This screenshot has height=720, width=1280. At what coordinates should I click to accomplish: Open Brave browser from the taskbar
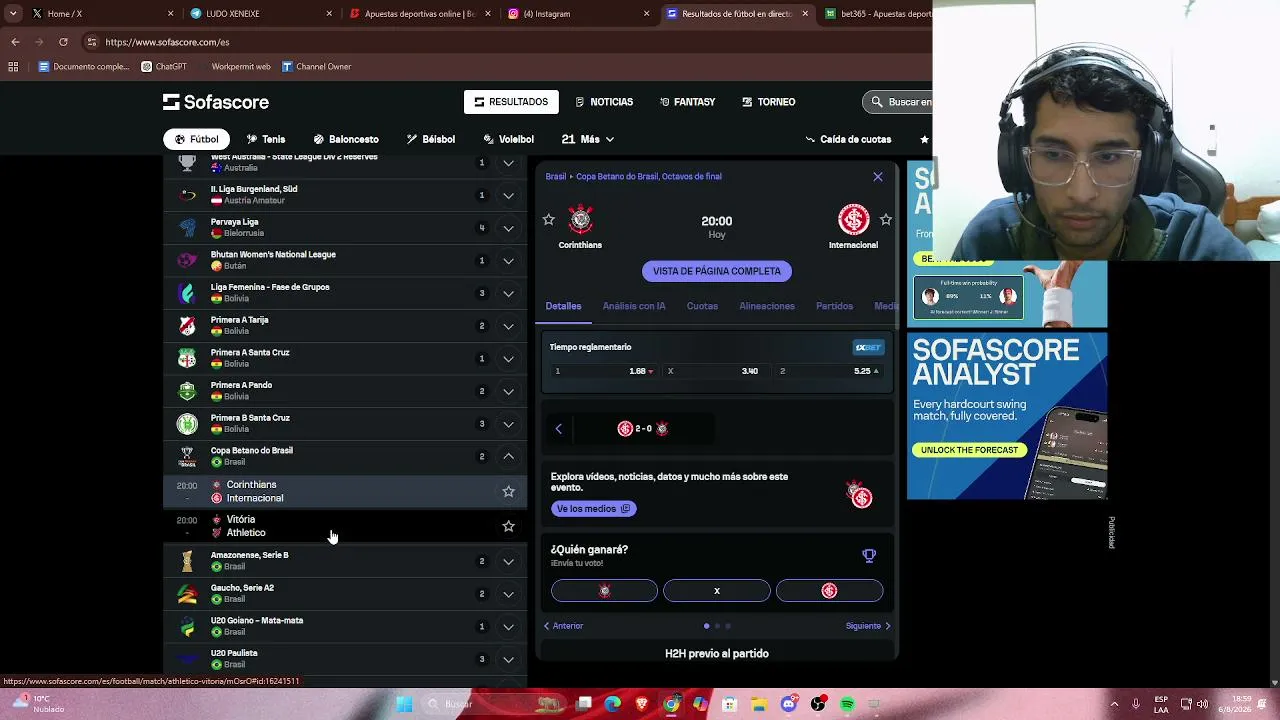[x=642, y=704]
